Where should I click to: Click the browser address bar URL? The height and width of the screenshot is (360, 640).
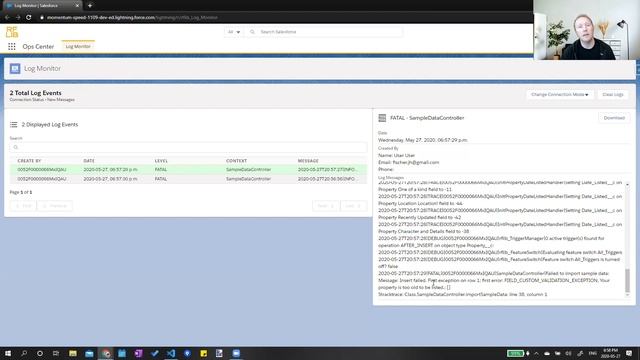132,18
